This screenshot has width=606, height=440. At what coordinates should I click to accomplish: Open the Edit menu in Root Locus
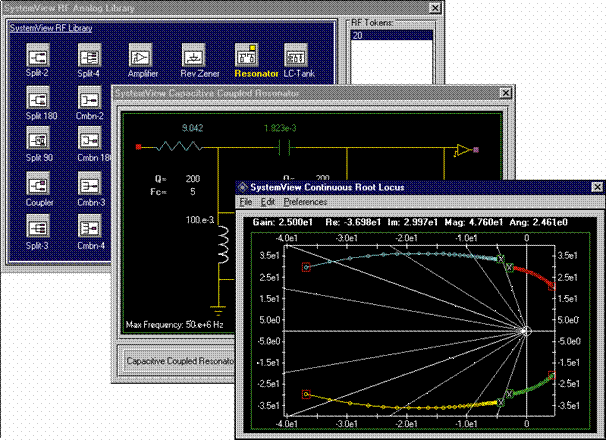267,202
